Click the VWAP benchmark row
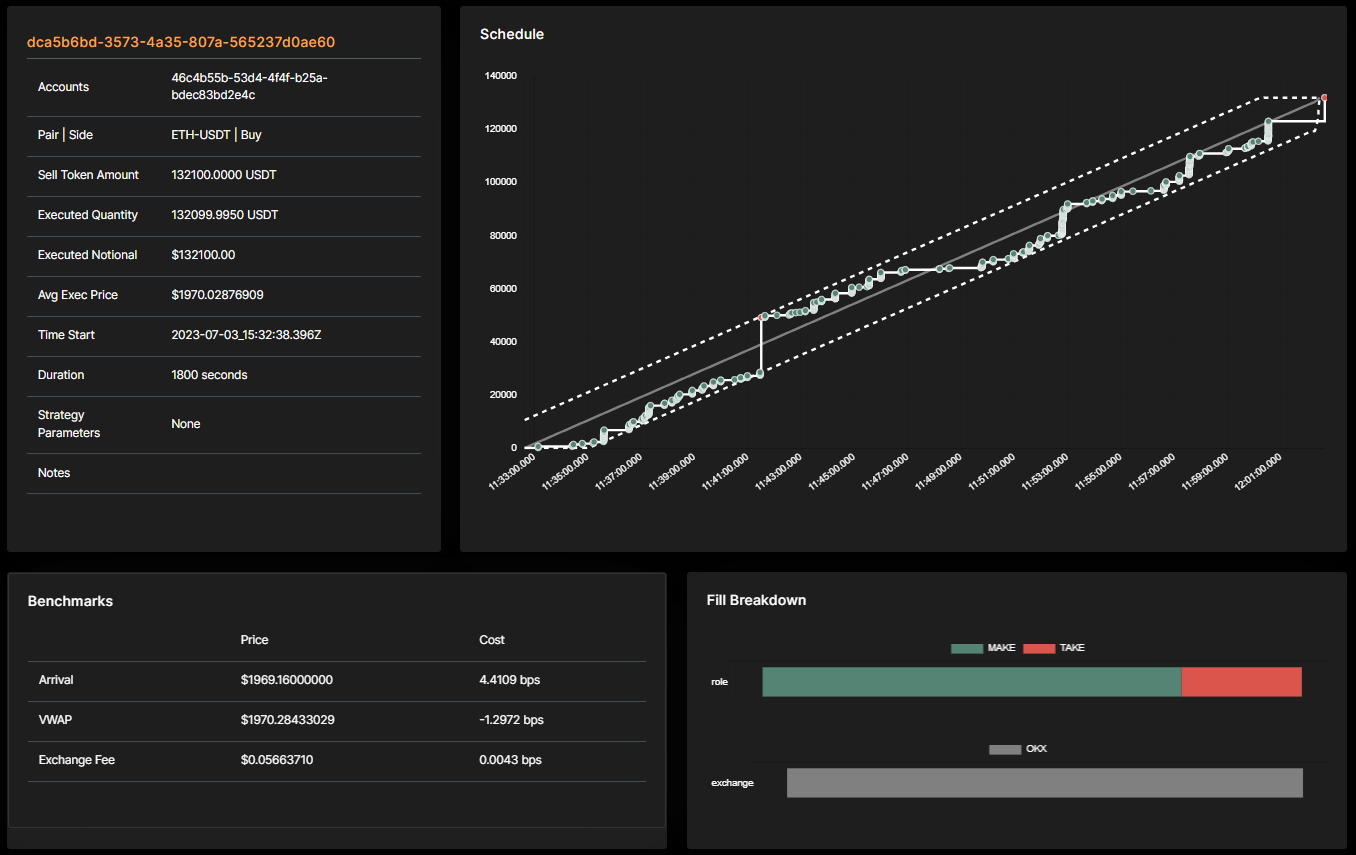The width and height of the screenshot is (1356, 855). point(337,720)
